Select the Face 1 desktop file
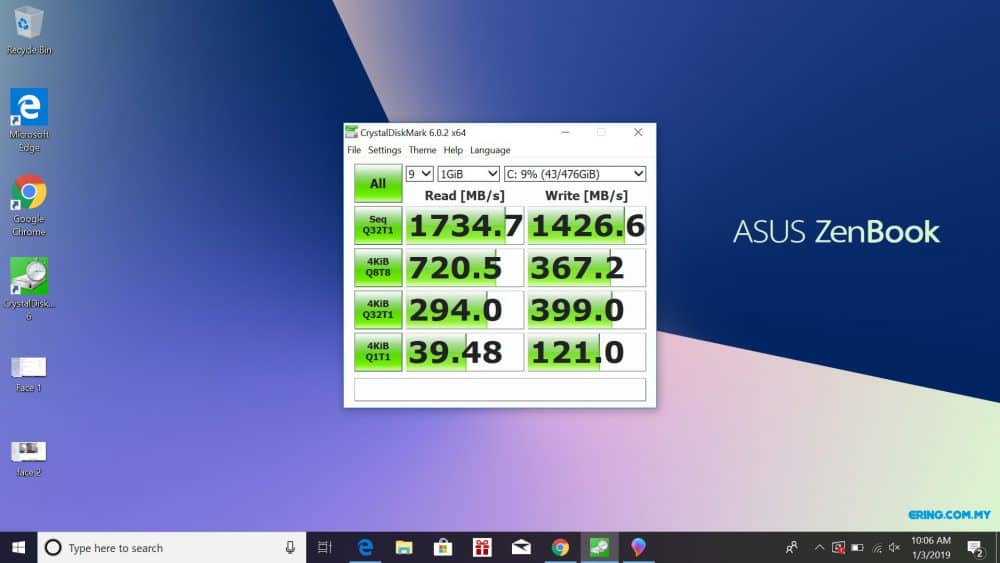 click(29, 374)
